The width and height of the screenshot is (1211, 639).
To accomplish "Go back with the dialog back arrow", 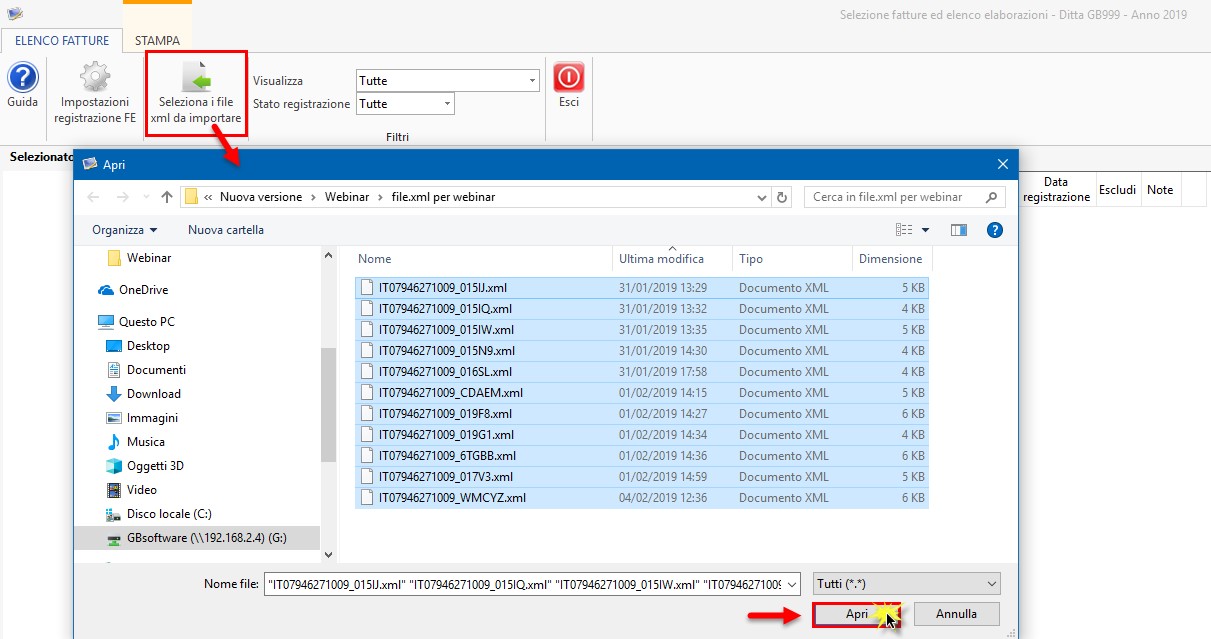I will pyautogui.click(x=94, y=197).
